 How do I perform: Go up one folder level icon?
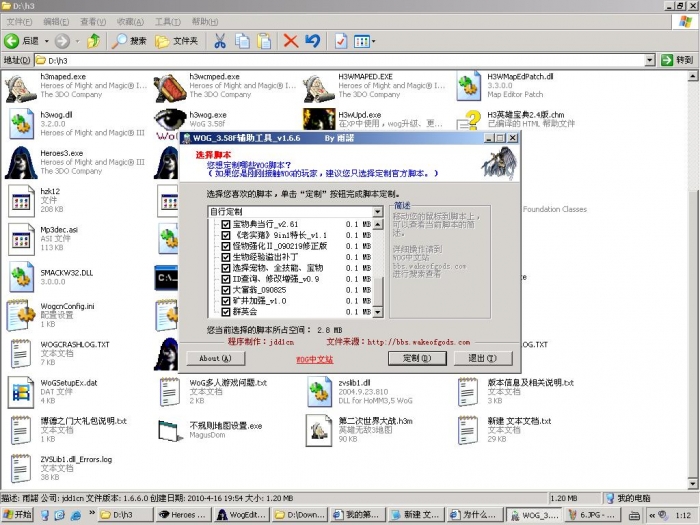94,42
